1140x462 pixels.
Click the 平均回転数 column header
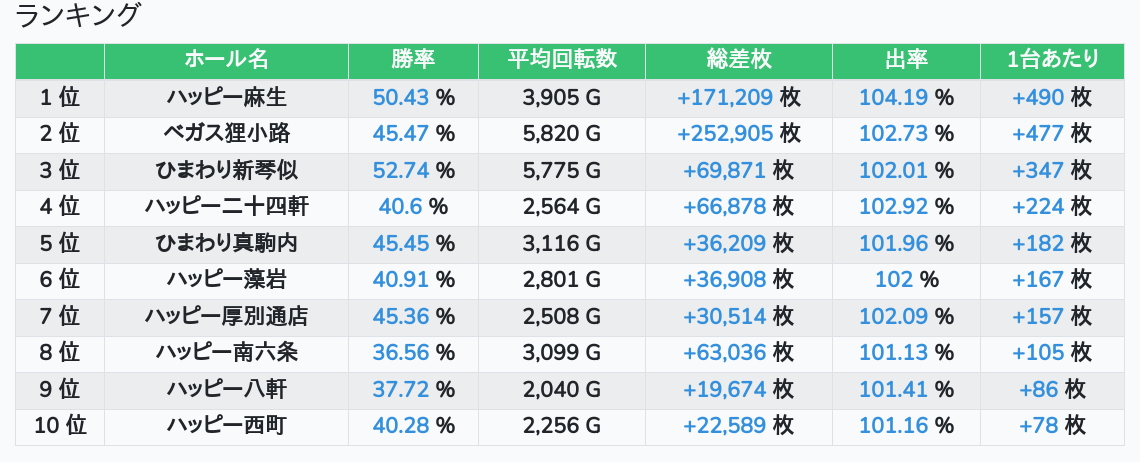tap(561, 60)
